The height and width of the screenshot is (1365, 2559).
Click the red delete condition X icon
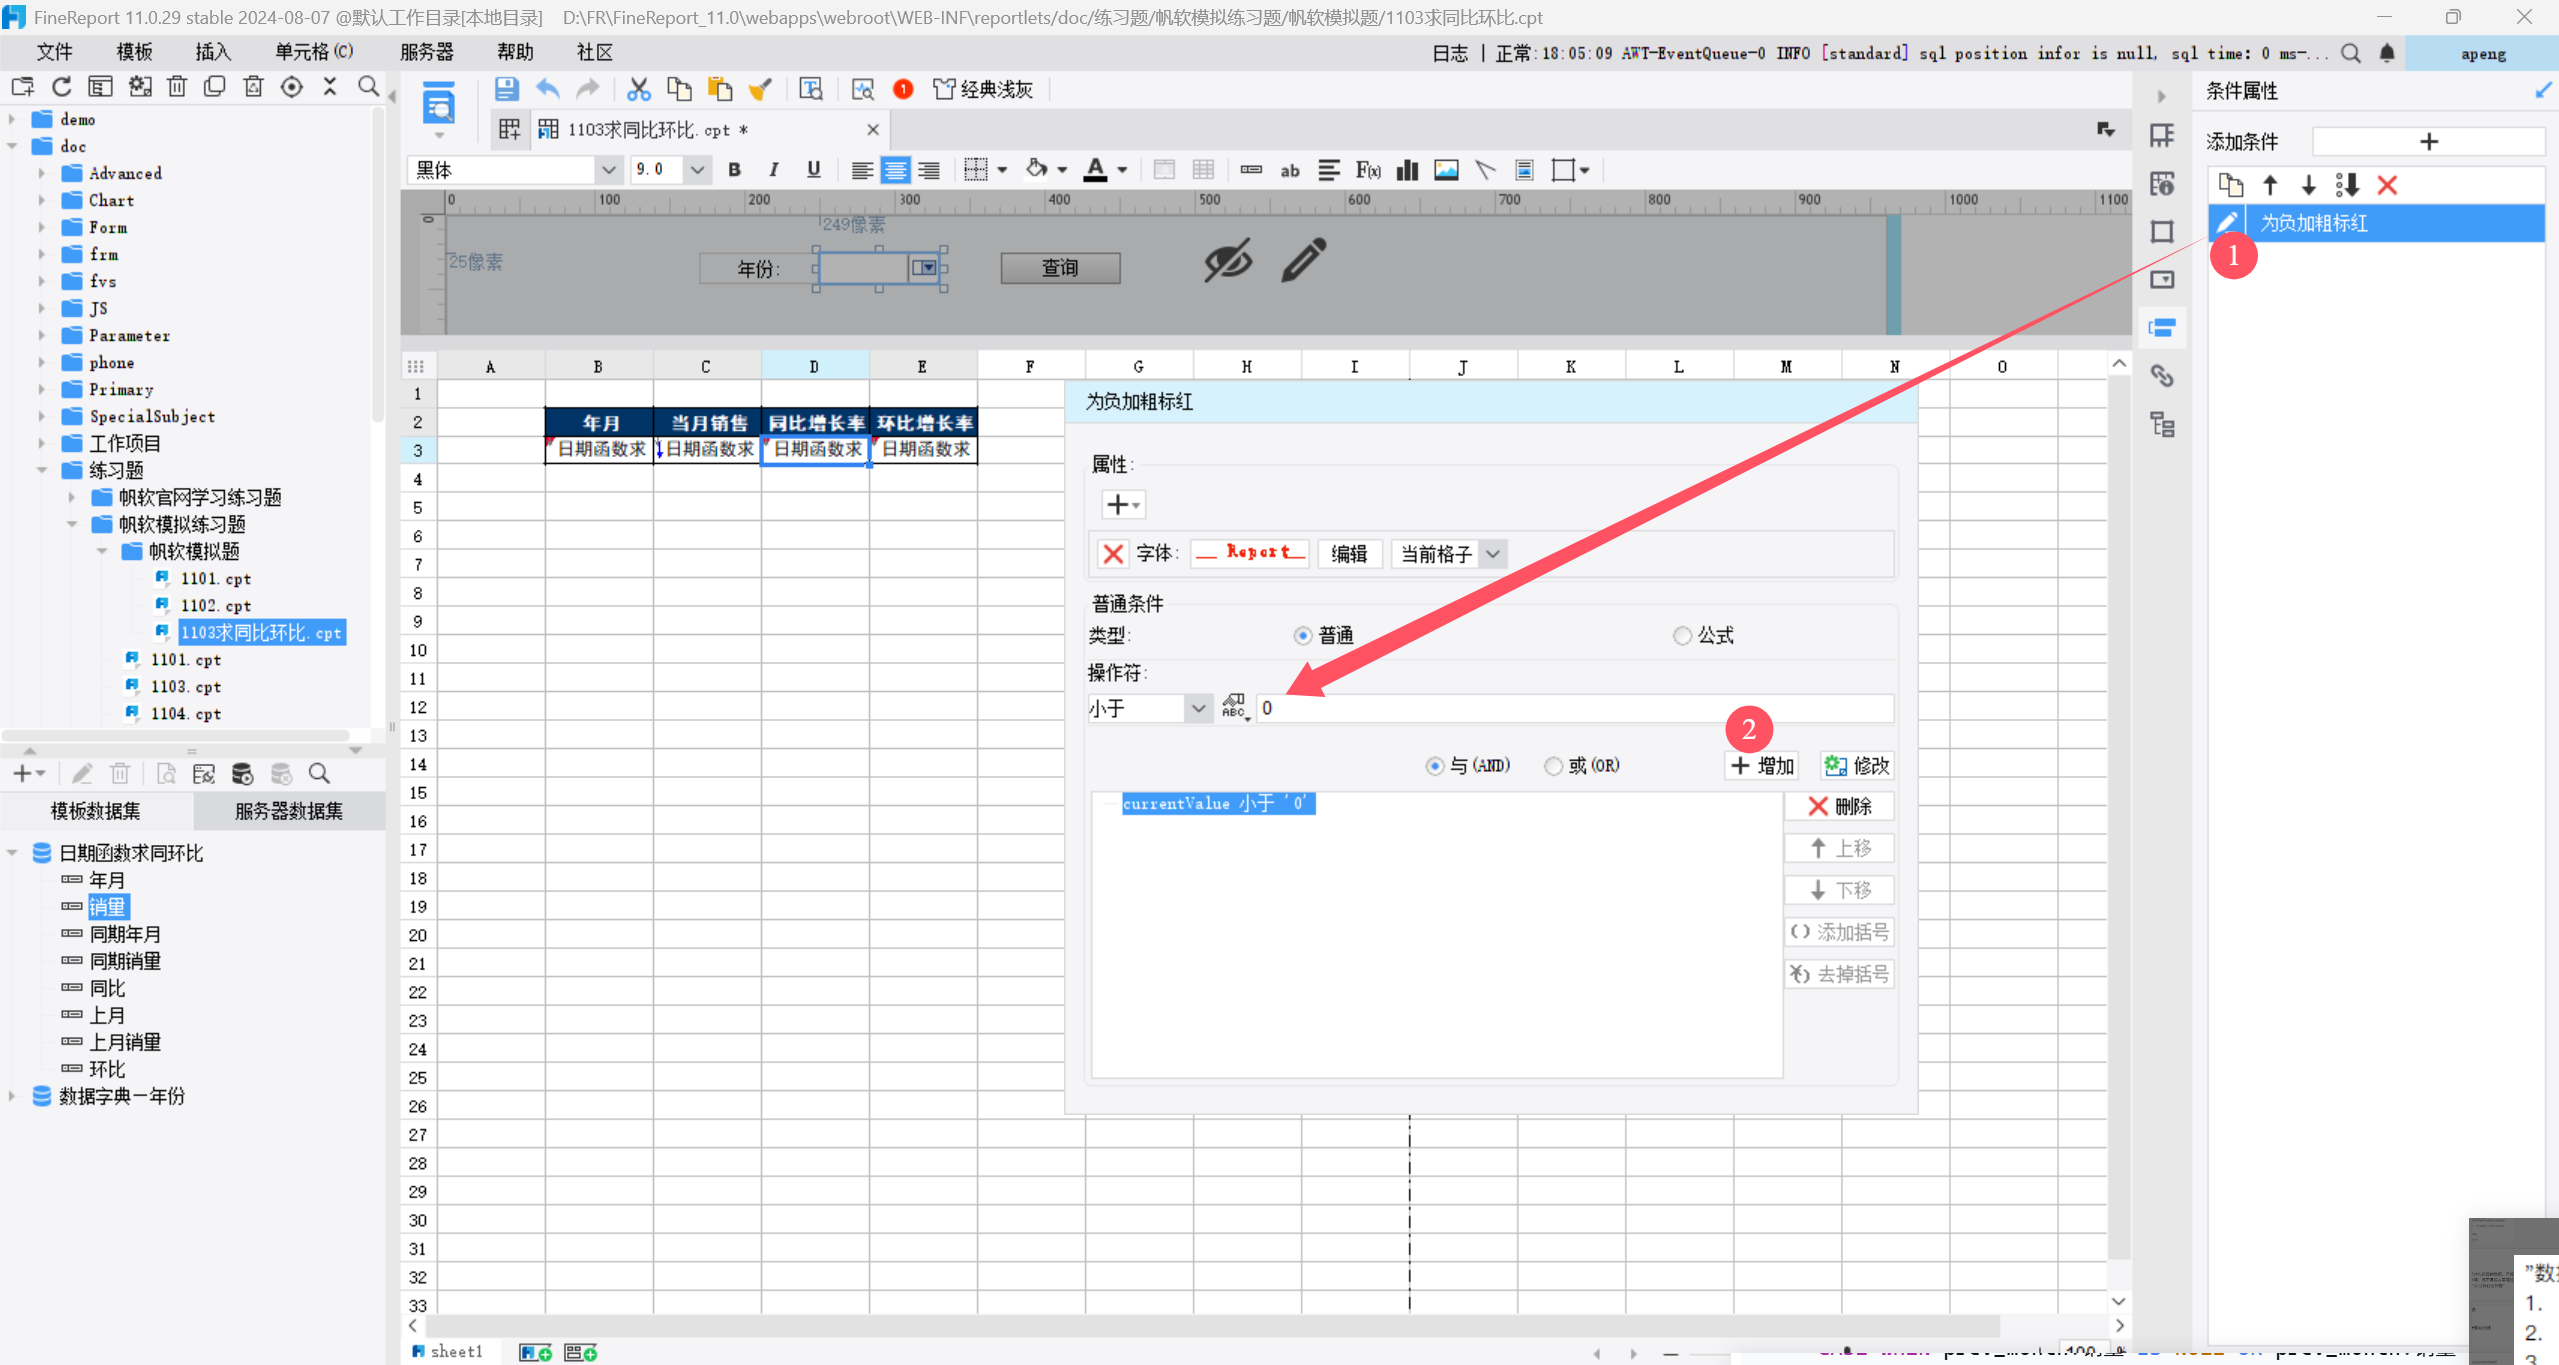coord(2387,185)
